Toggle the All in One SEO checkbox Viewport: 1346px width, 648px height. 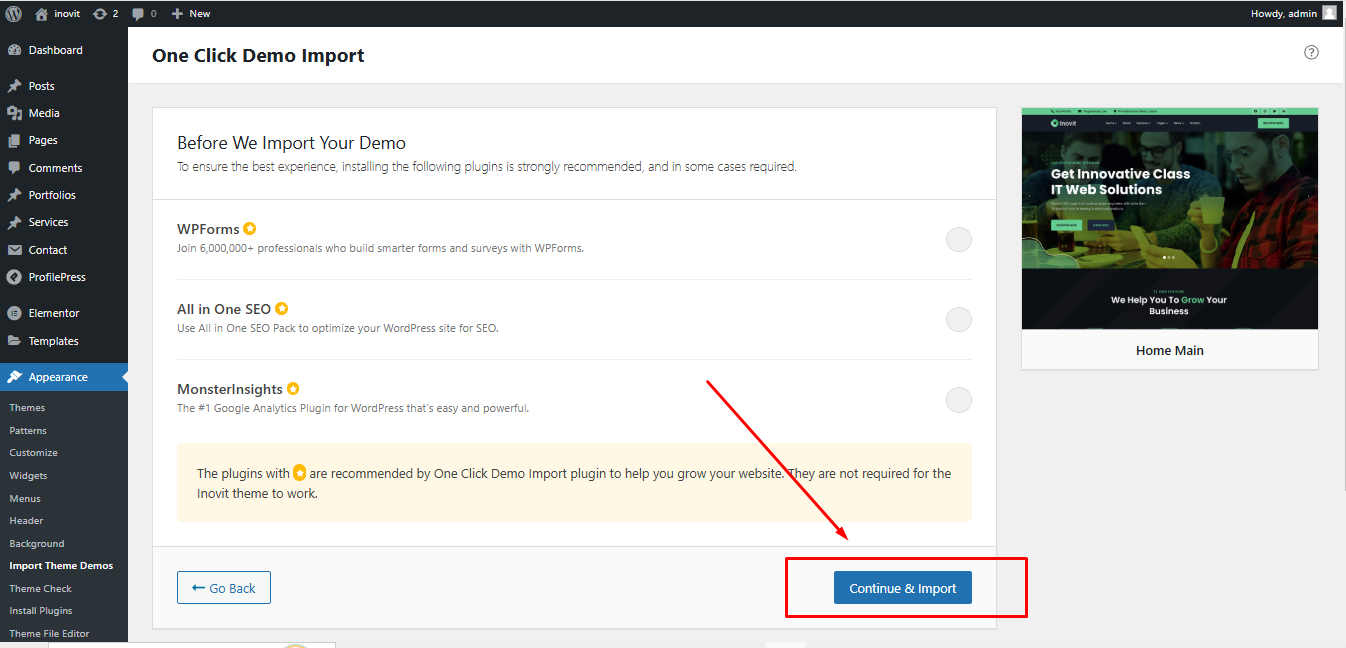958,319
